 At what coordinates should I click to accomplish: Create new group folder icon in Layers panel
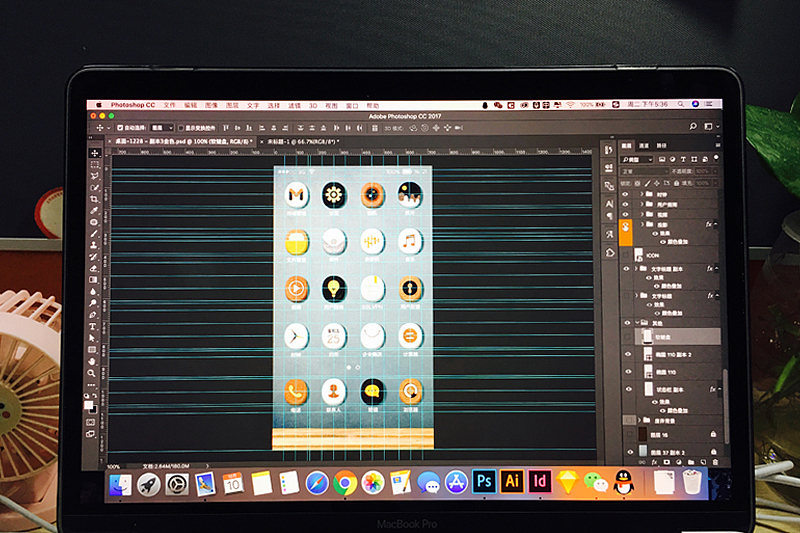click(691, 462)
